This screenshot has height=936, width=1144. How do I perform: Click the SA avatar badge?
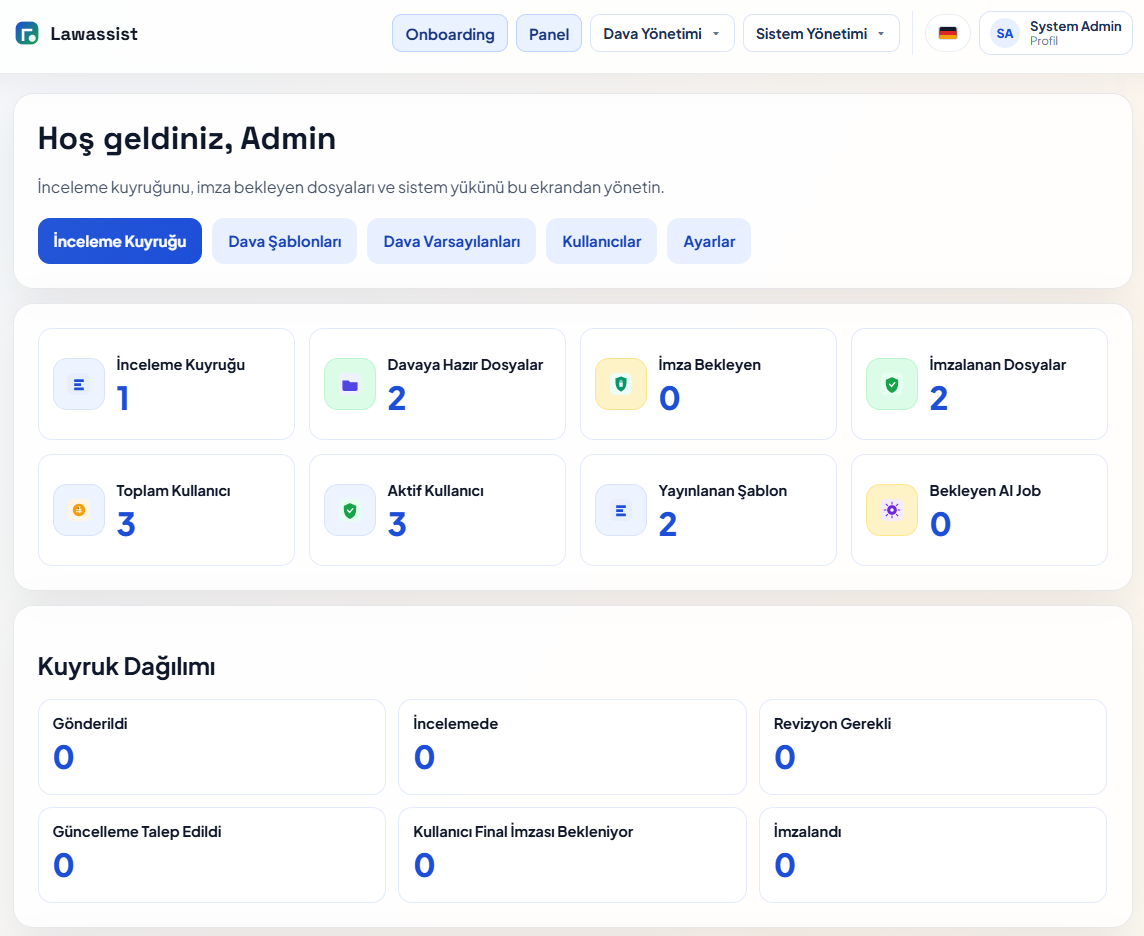pos(1004,33)
